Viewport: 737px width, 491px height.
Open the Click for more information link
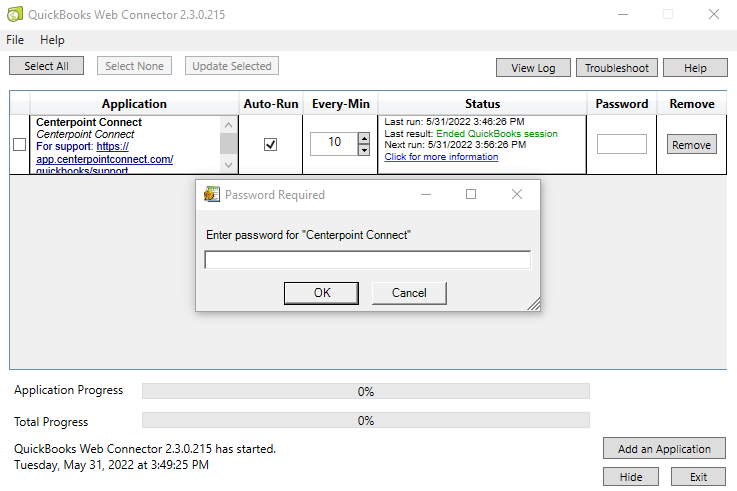pyautogui.click(x=441, y=156)
